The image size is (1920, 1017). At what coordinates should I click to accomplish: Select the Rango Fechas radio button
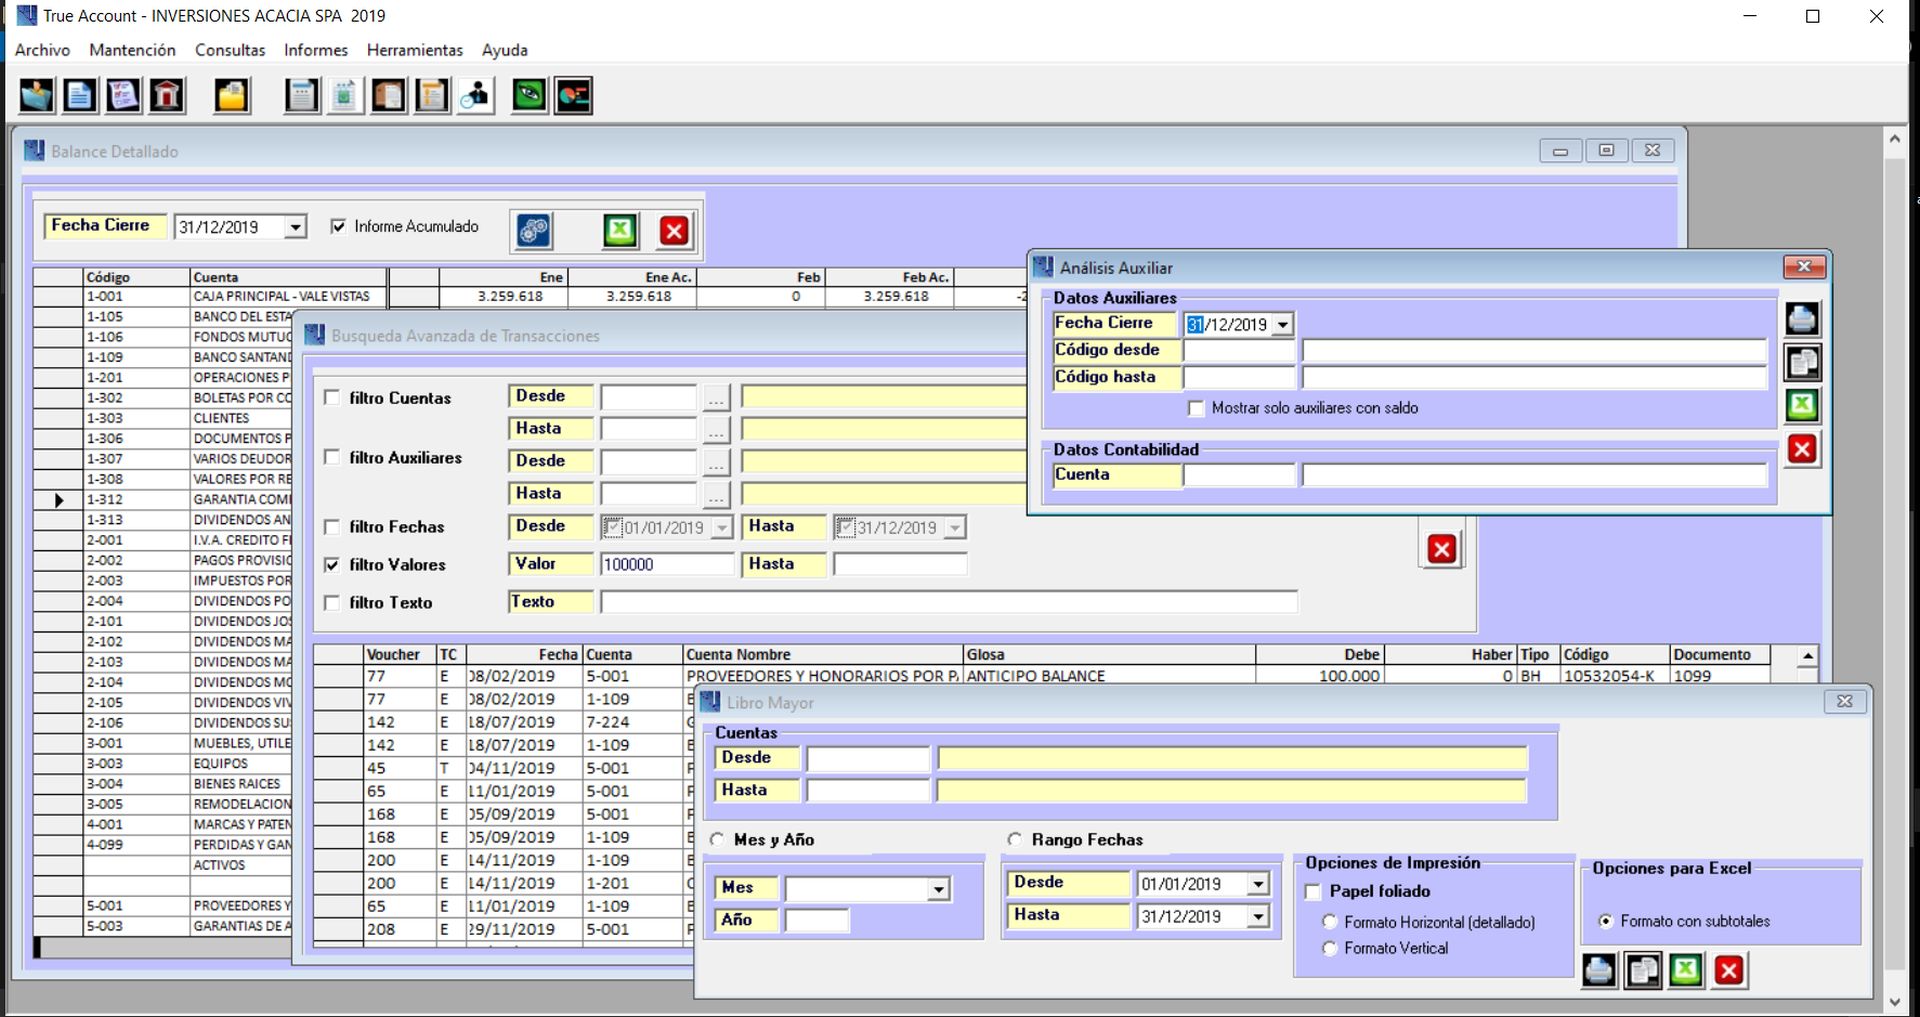pyautogui.click(x=1015, y=840)
